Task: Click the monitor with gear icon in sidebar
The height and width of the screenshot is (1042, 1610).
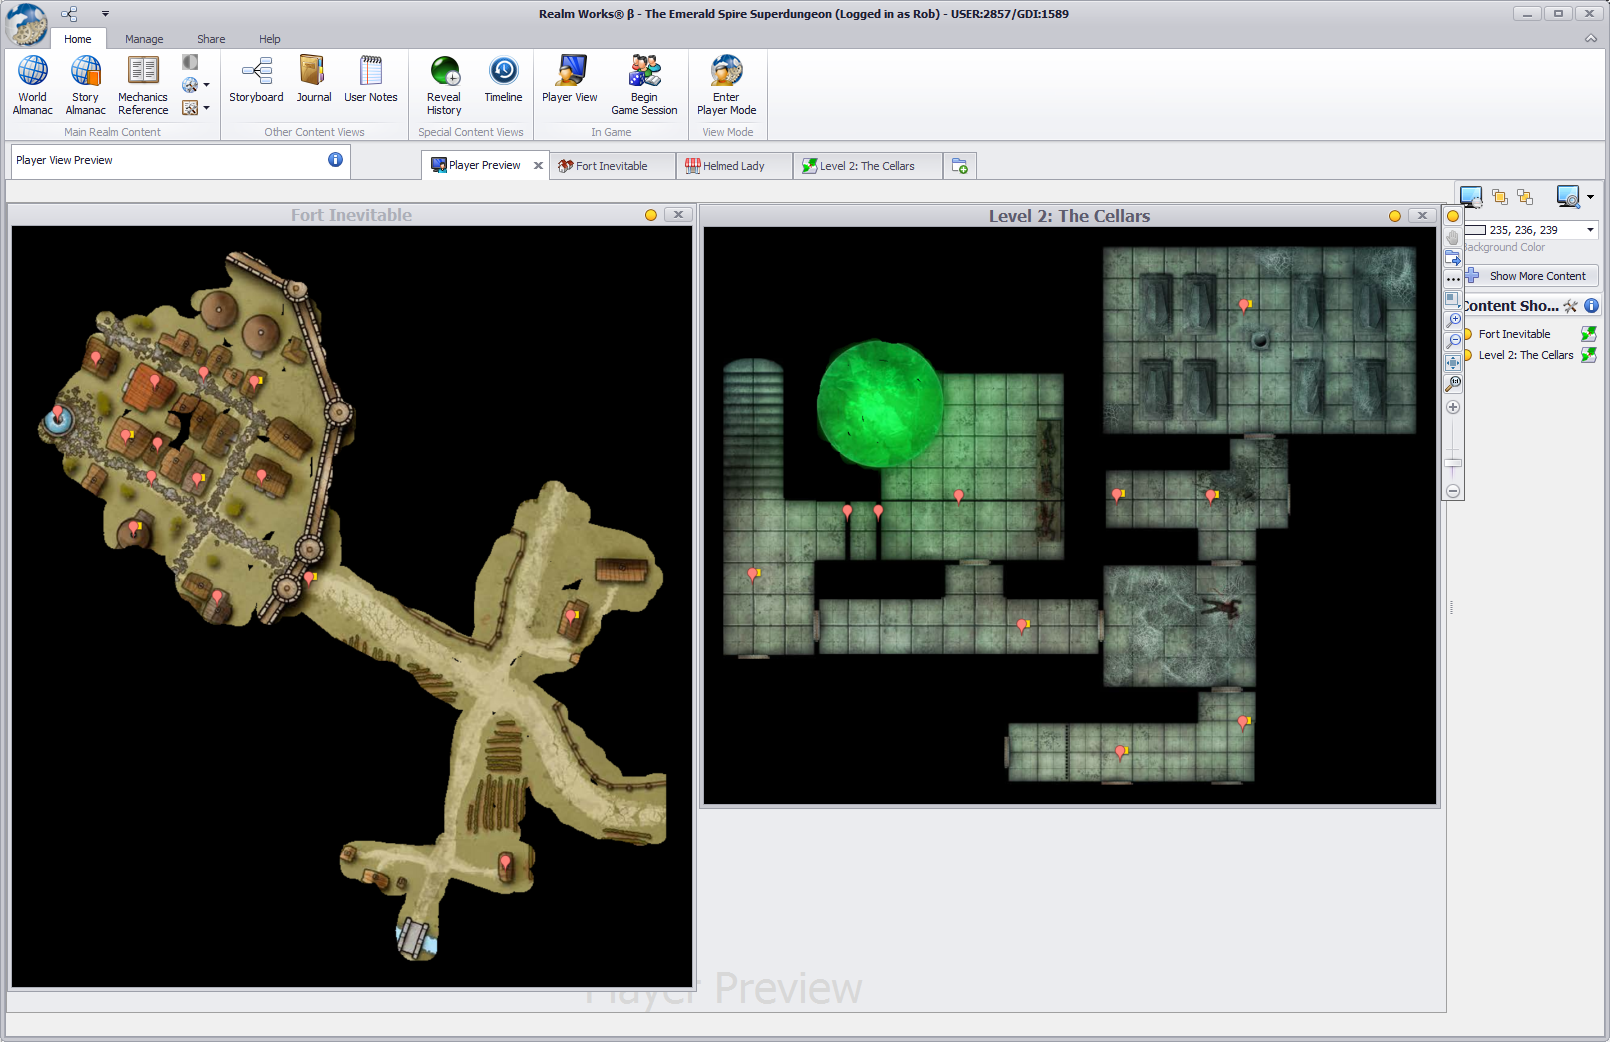Action: click(1471, 196)
